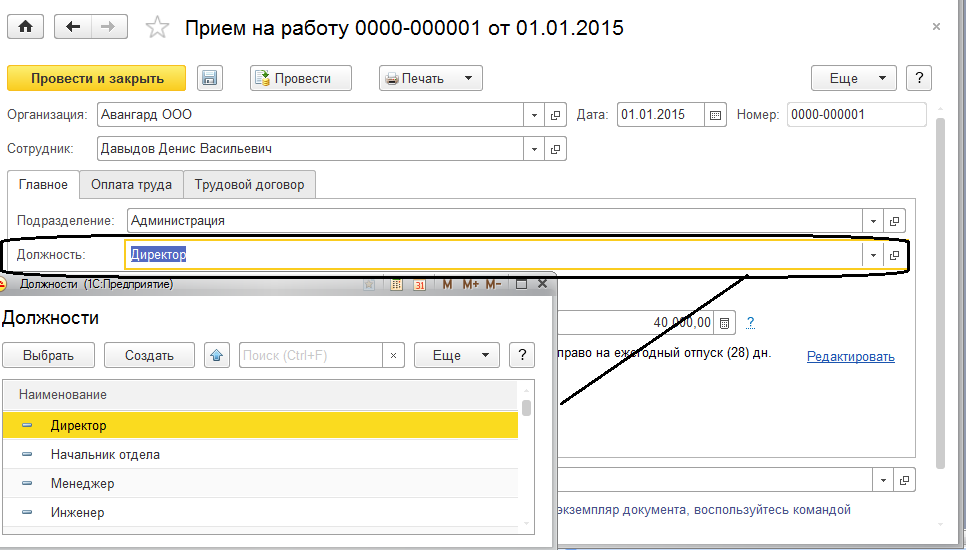Open calendar picker for Дата field
966x550 pixels.
(715, 115)
